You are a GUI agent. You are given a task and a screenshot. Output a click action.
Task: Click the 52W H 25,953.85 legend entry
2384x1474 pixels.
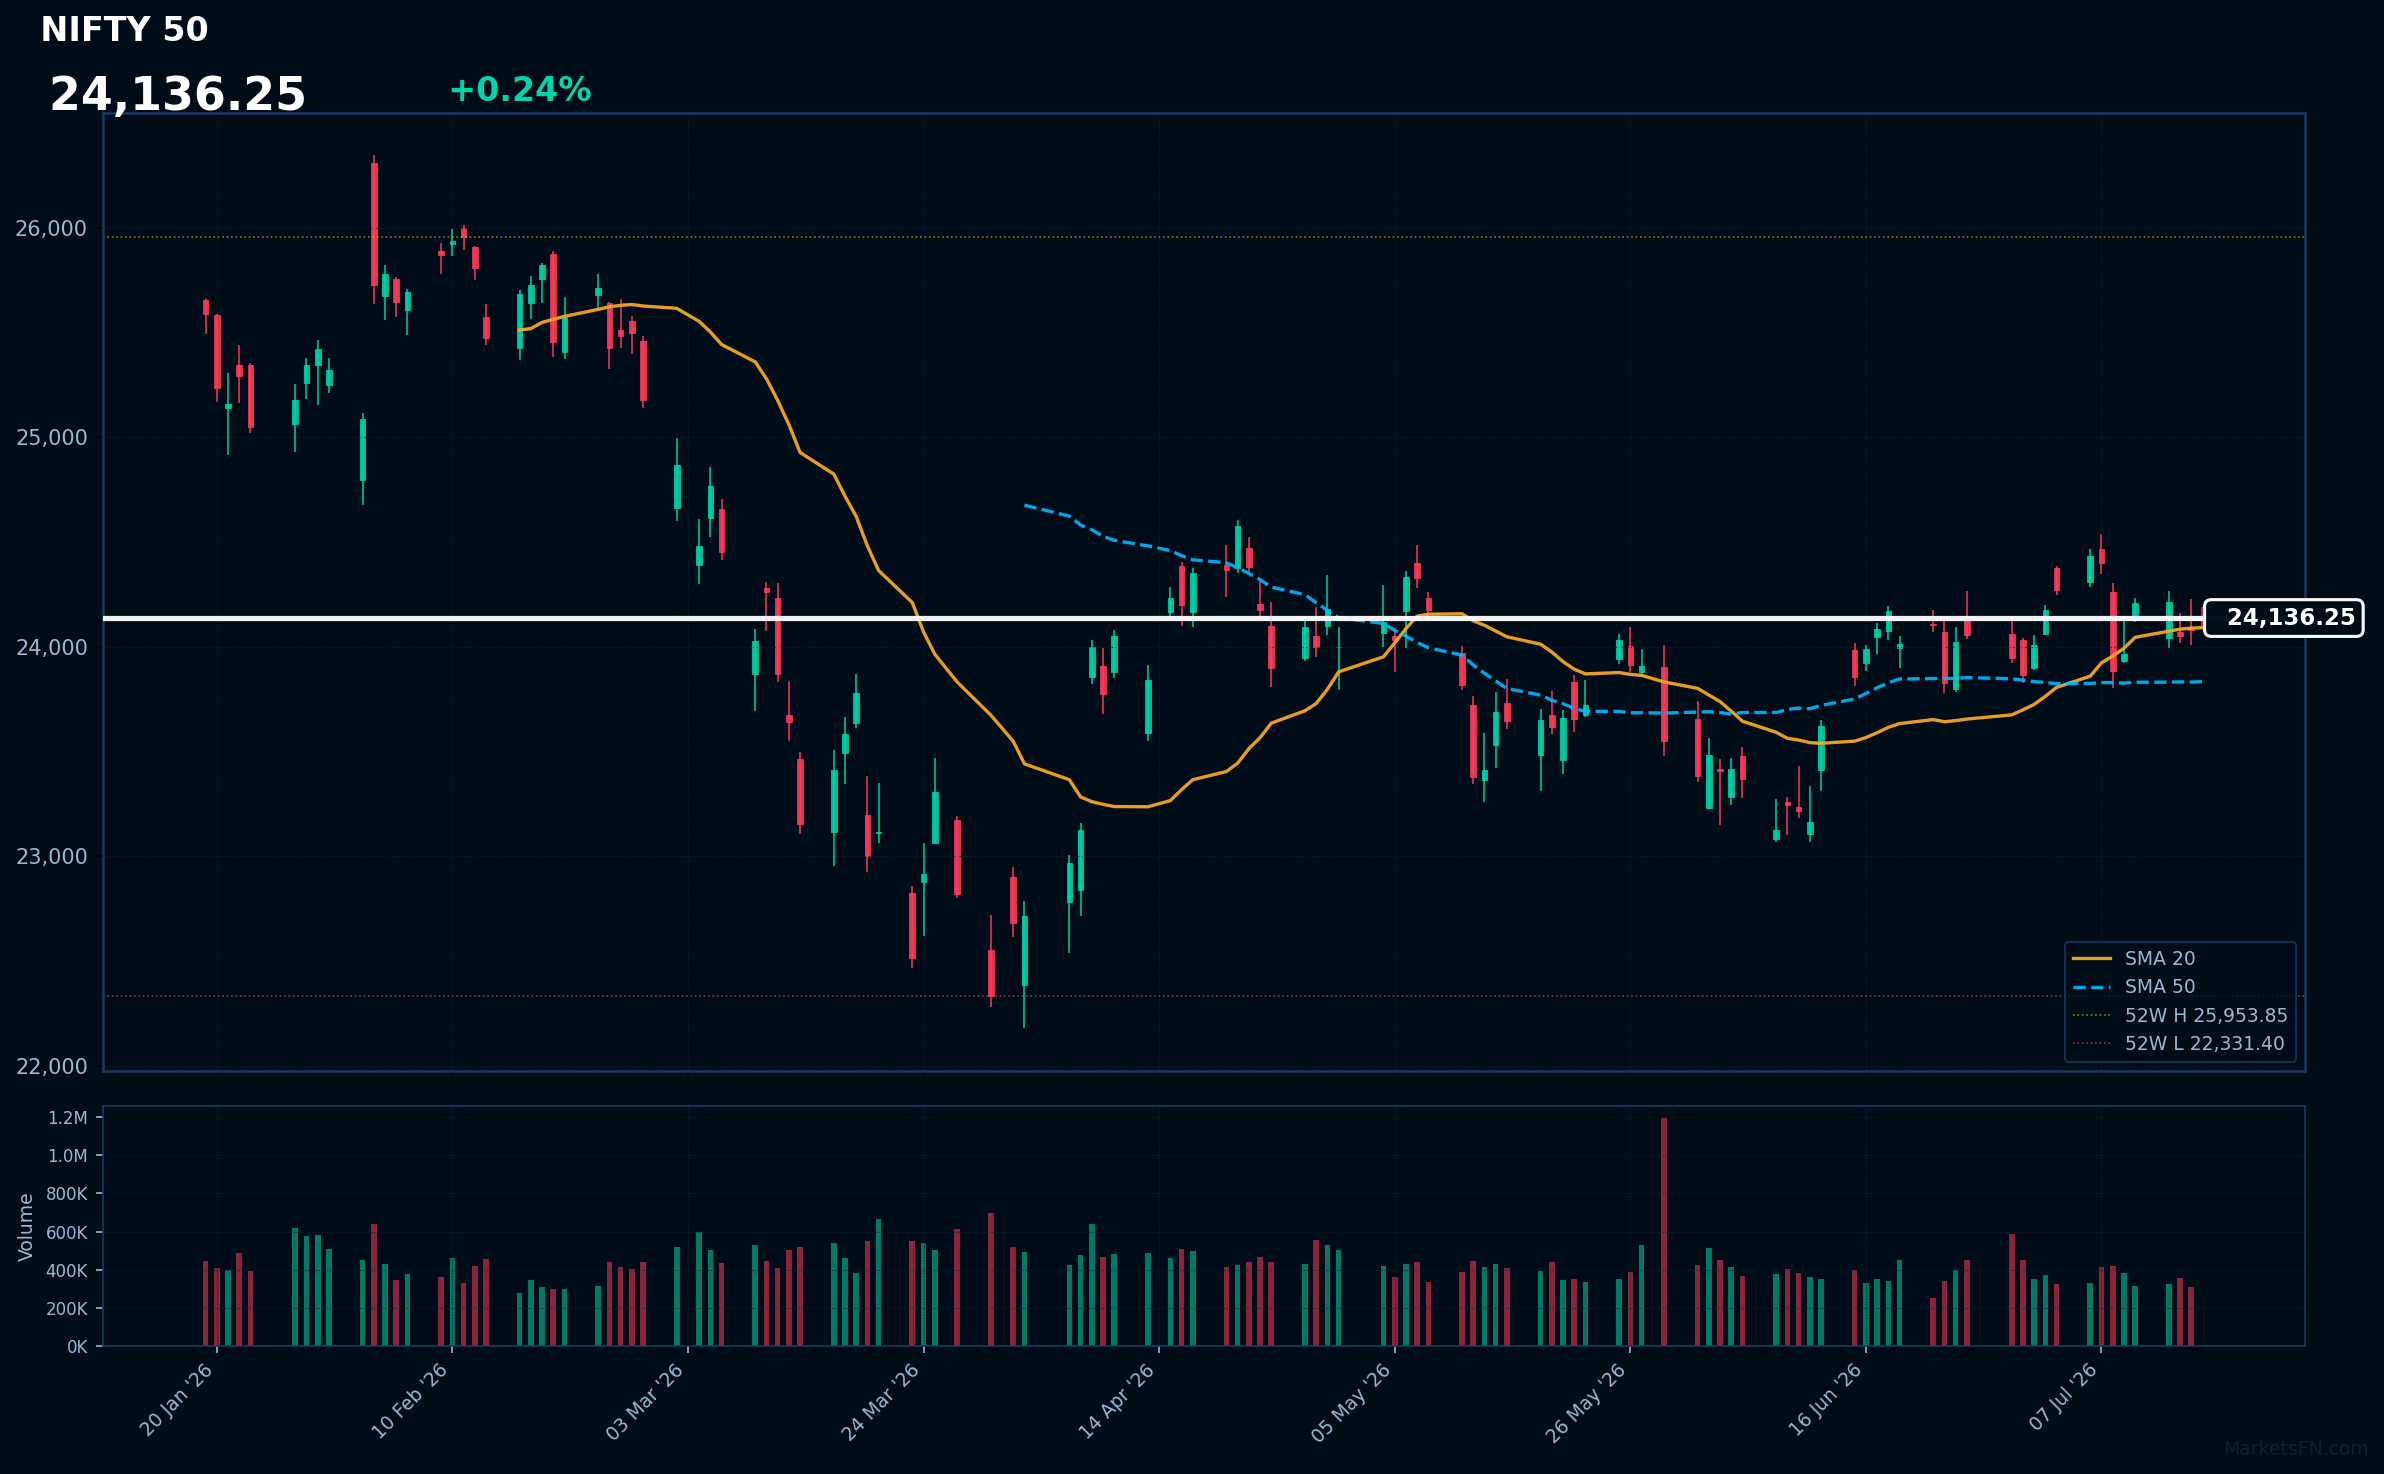click(2180, 1015)
